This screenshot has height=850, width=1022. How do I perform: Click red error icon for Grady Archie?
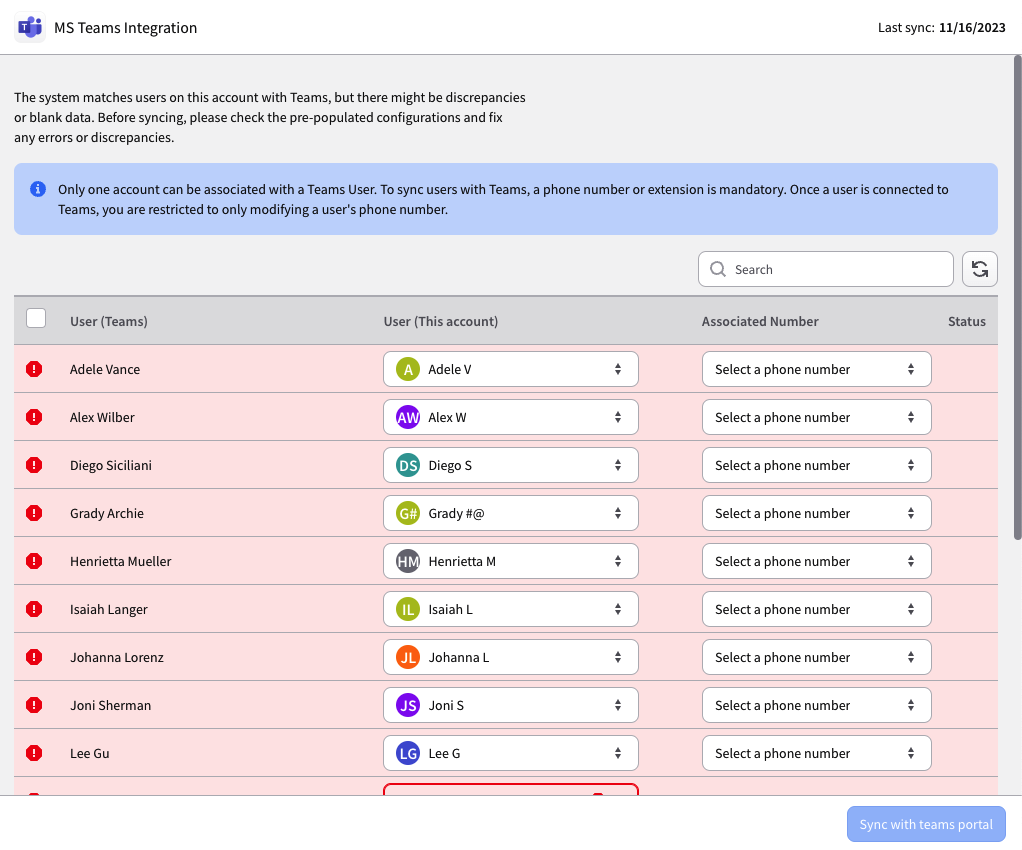coord(34,513)
